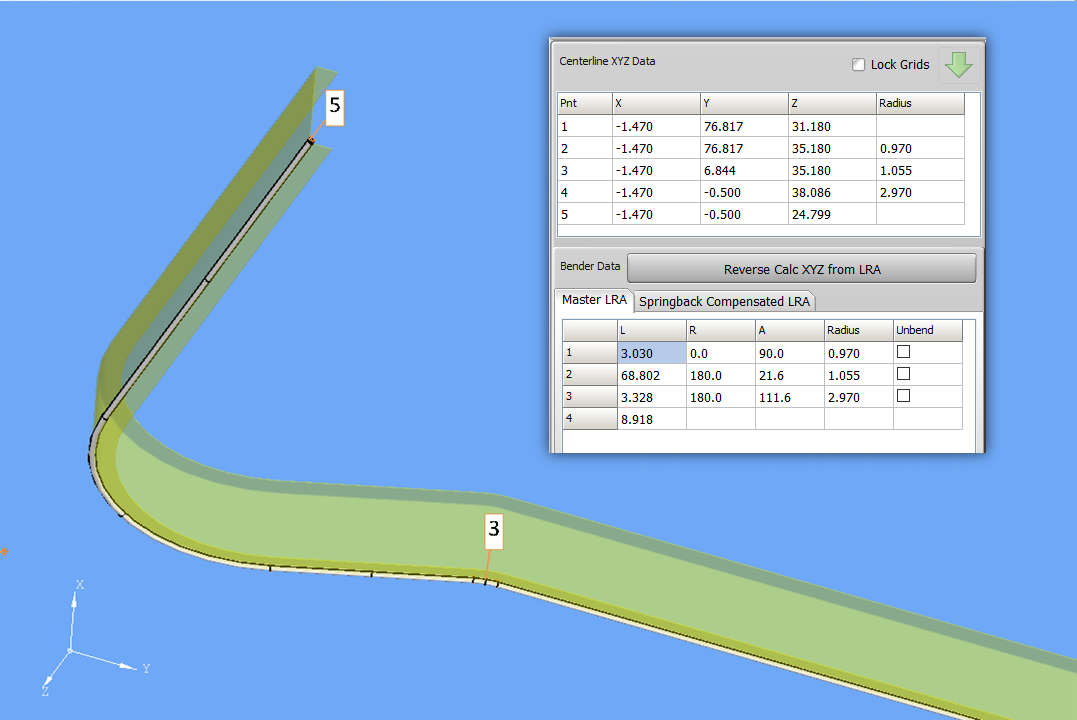
Task: Click the L value 68.802 cell
Action: (651, 374)
